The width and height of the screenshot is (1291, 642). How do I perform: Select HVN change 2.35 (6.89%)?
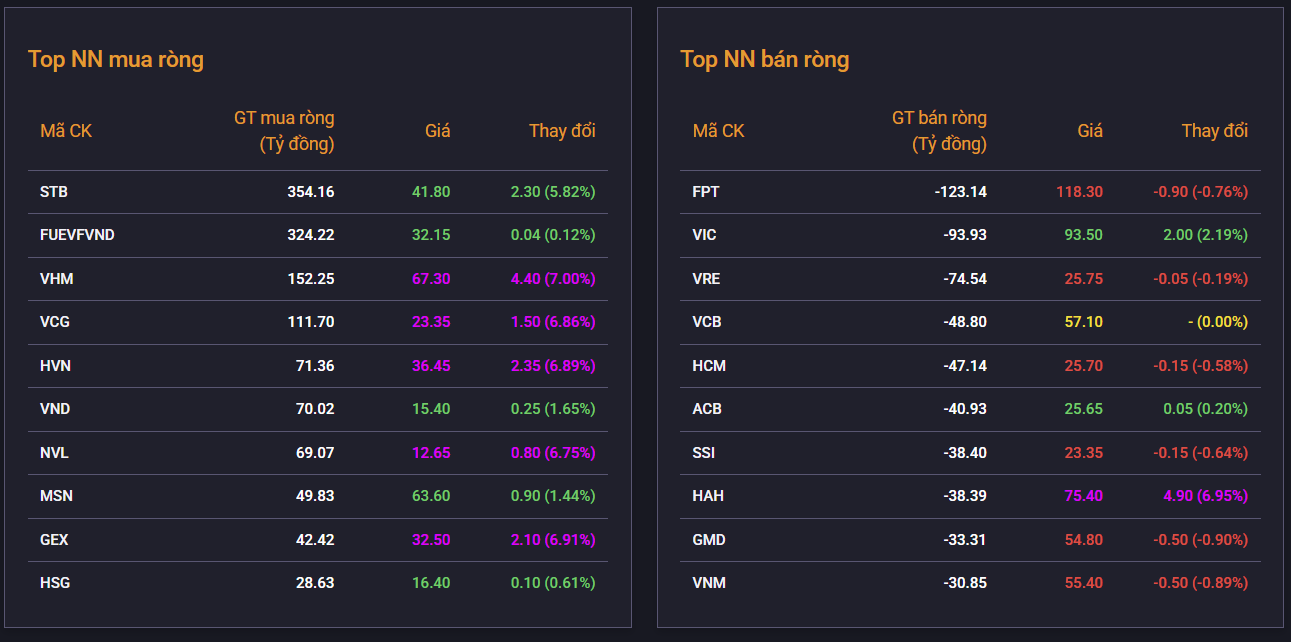pyautogui.click(x=553, y=366)
